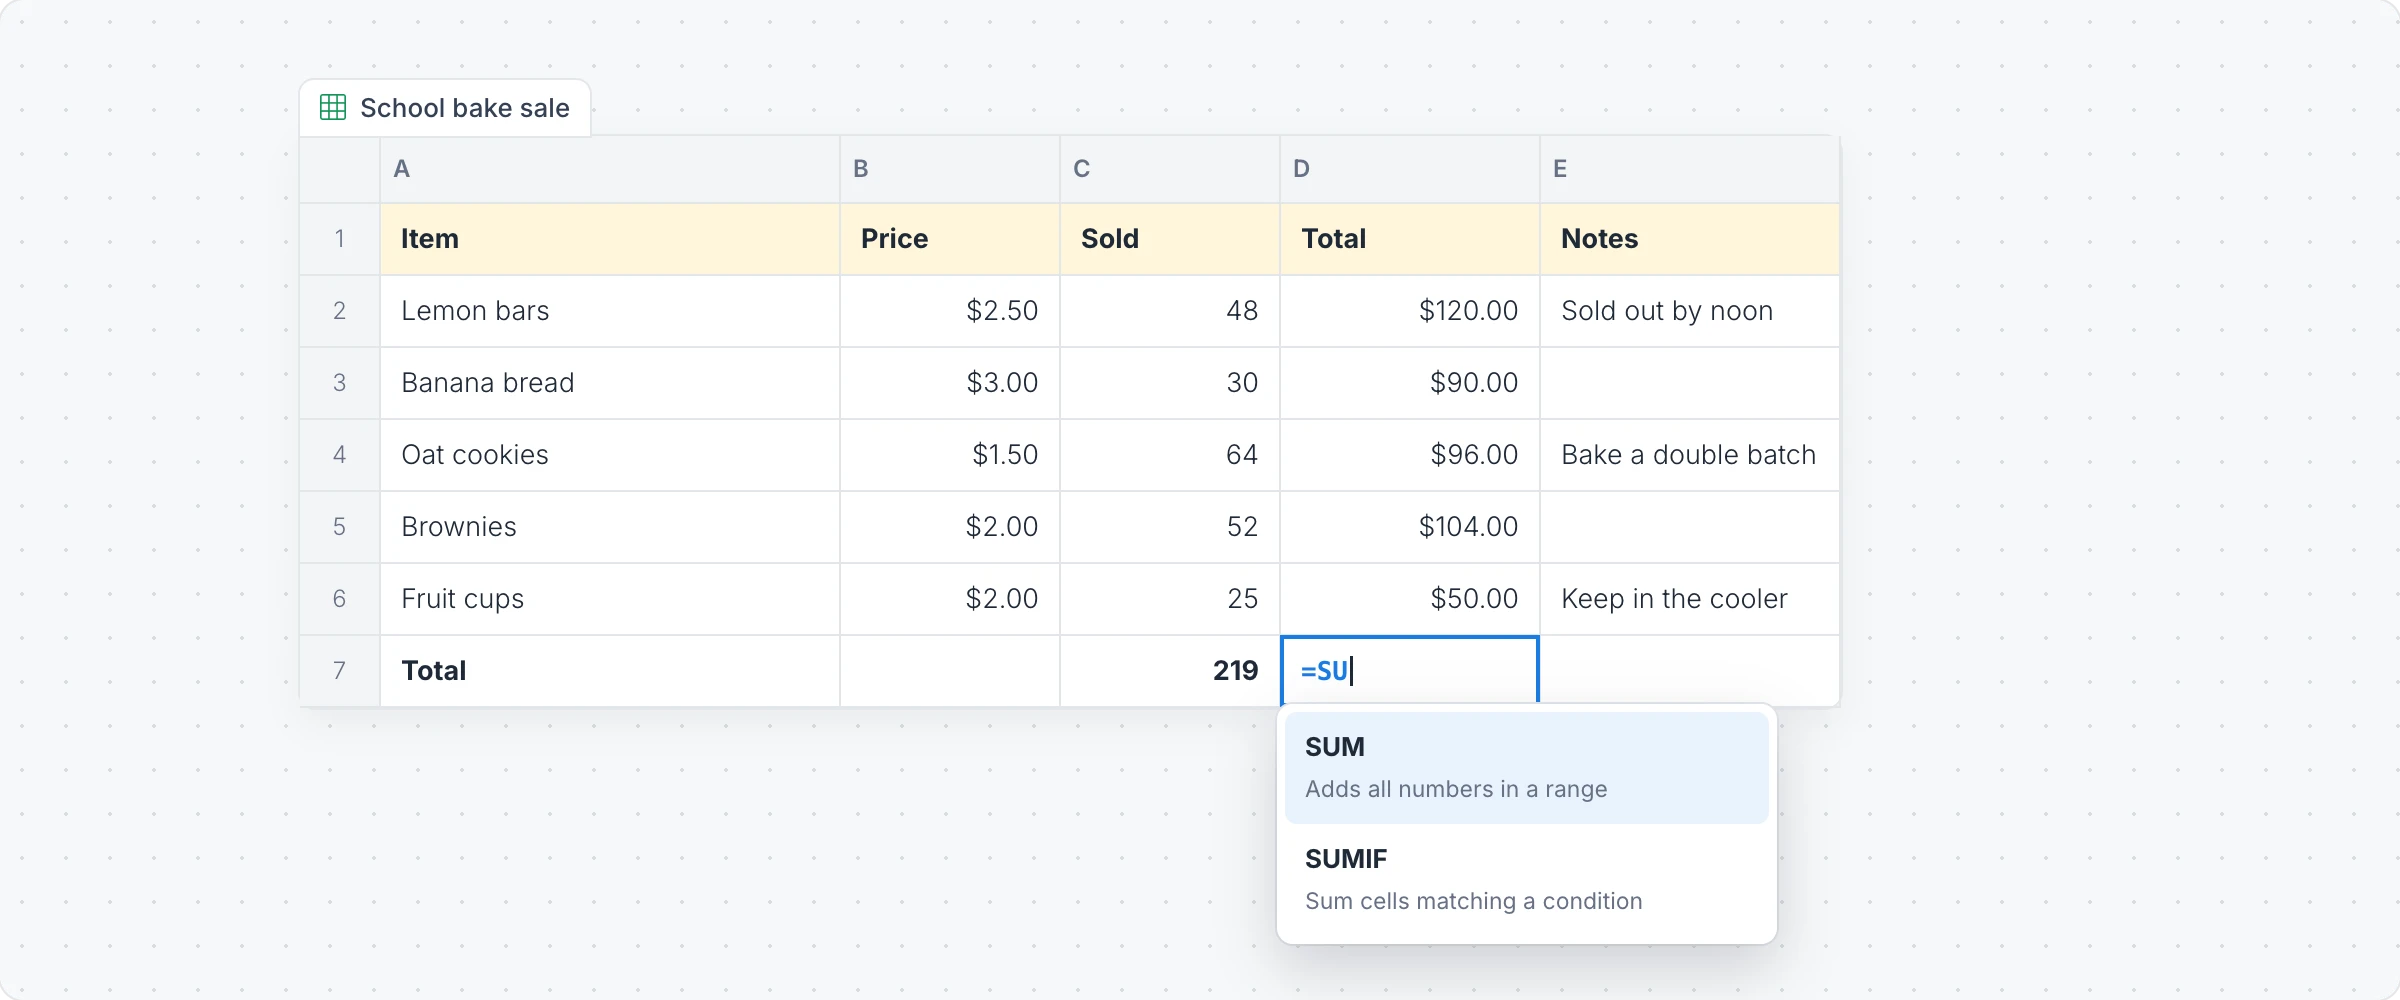Click the green spreadsheet grid icon
Image resolution: width=2400 pixels, height=1000 pixels.
point(333,107)
